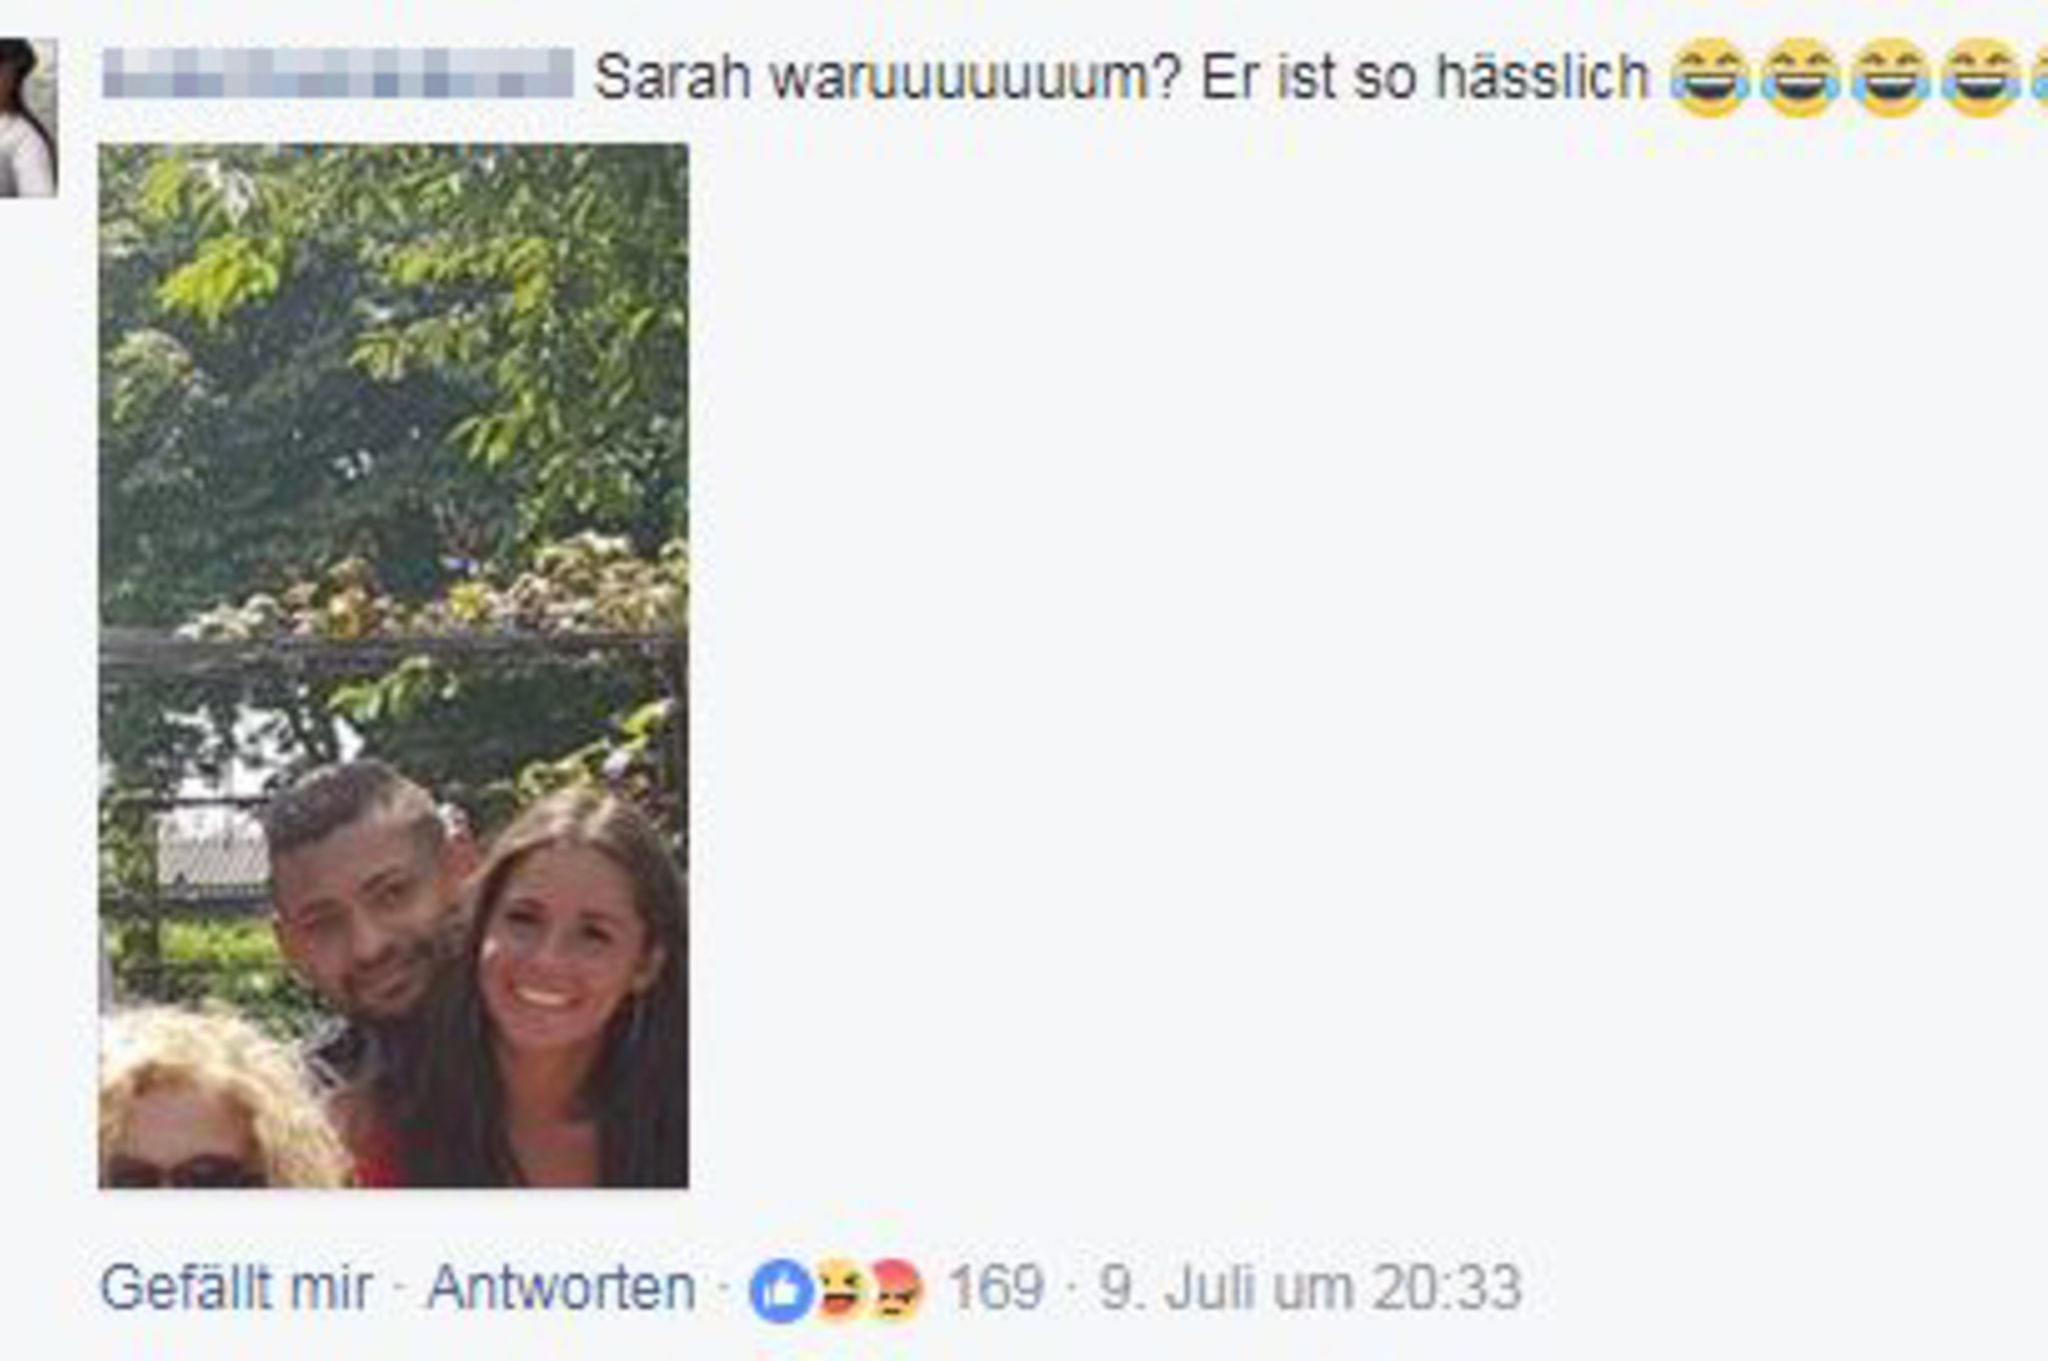Open the "9. Juli um 20:33" timestamp

[x=1310, y=1288]
